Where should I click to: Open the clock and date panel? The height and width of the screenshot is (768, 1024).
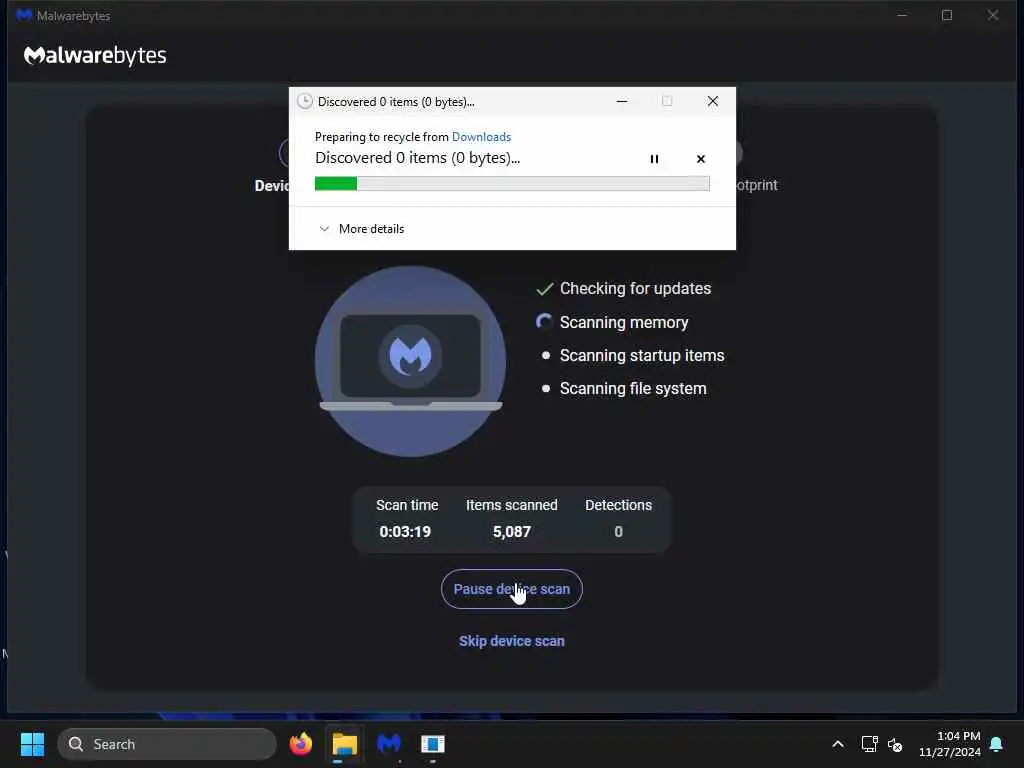950,744
